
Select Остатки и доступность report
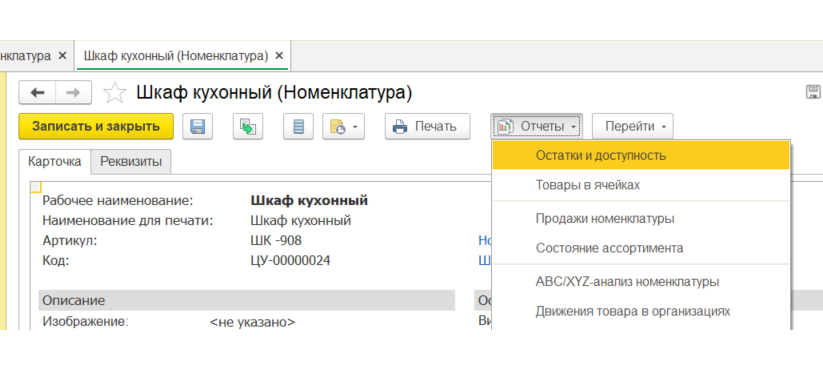tap(641, 155)
